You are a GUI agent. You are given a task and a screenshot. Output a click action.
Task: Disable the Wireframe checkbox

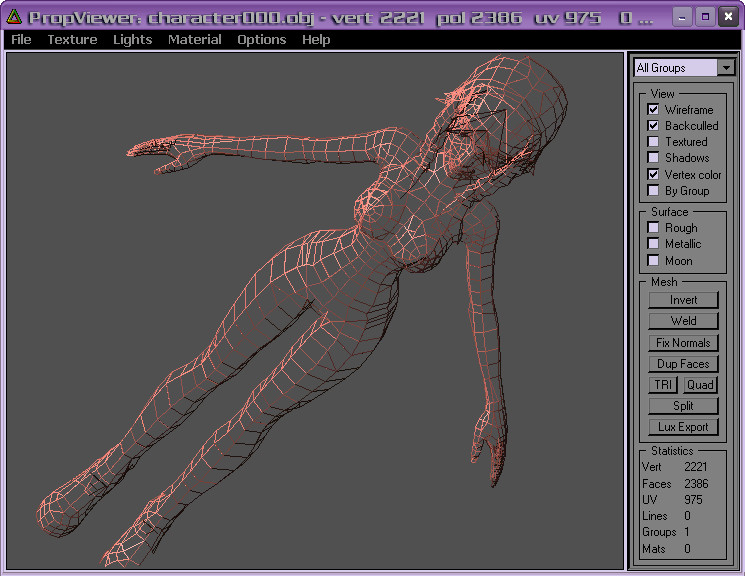pyautogui.click(x=653, y=109)
